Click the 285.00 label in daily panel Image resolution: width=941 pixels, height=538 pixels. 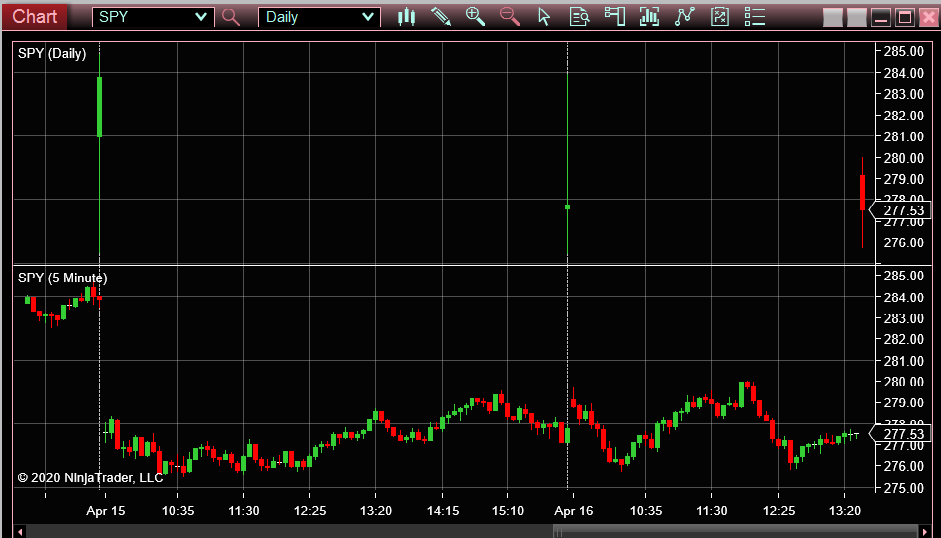pos(904,52)
